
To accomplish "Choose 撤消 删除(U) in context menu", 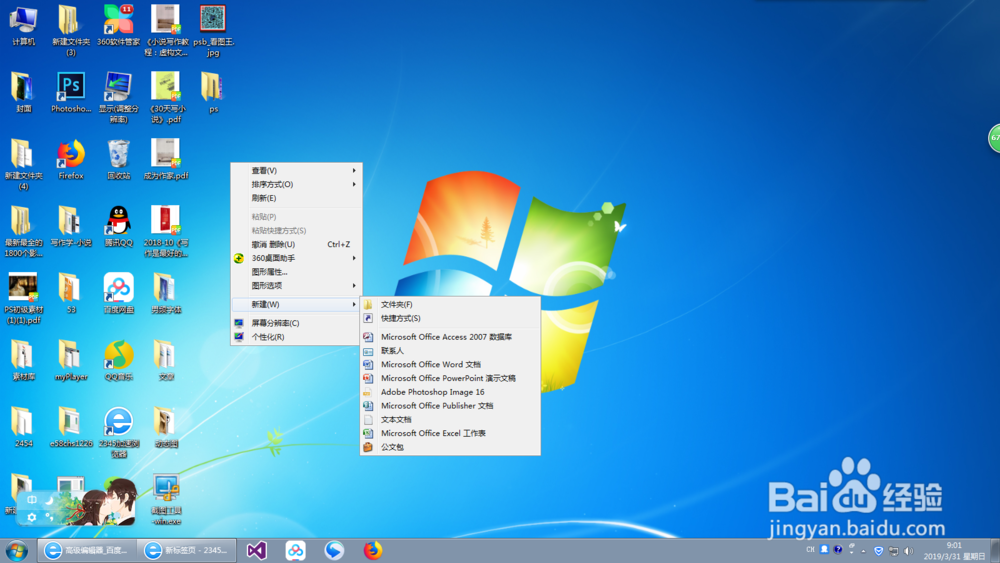I will point(297,244).
